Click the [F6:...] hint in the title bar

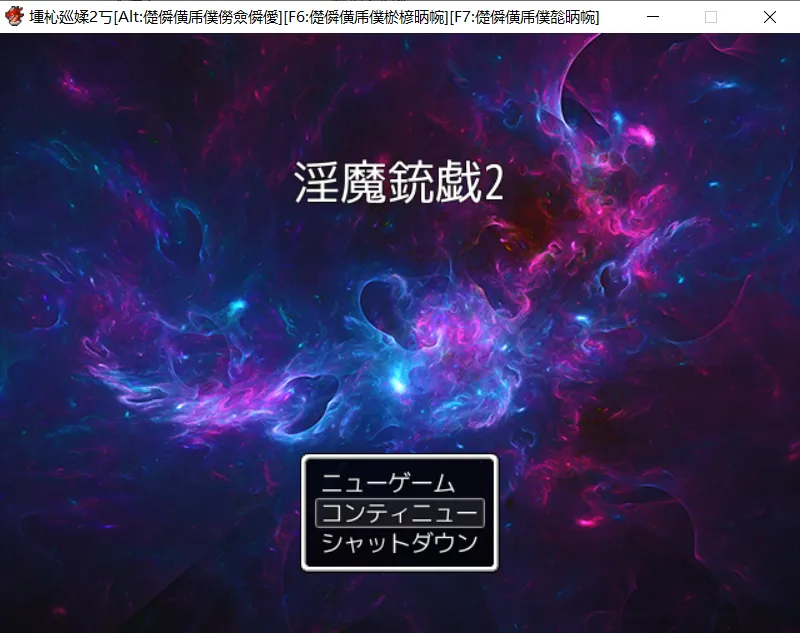coord(364,17)
